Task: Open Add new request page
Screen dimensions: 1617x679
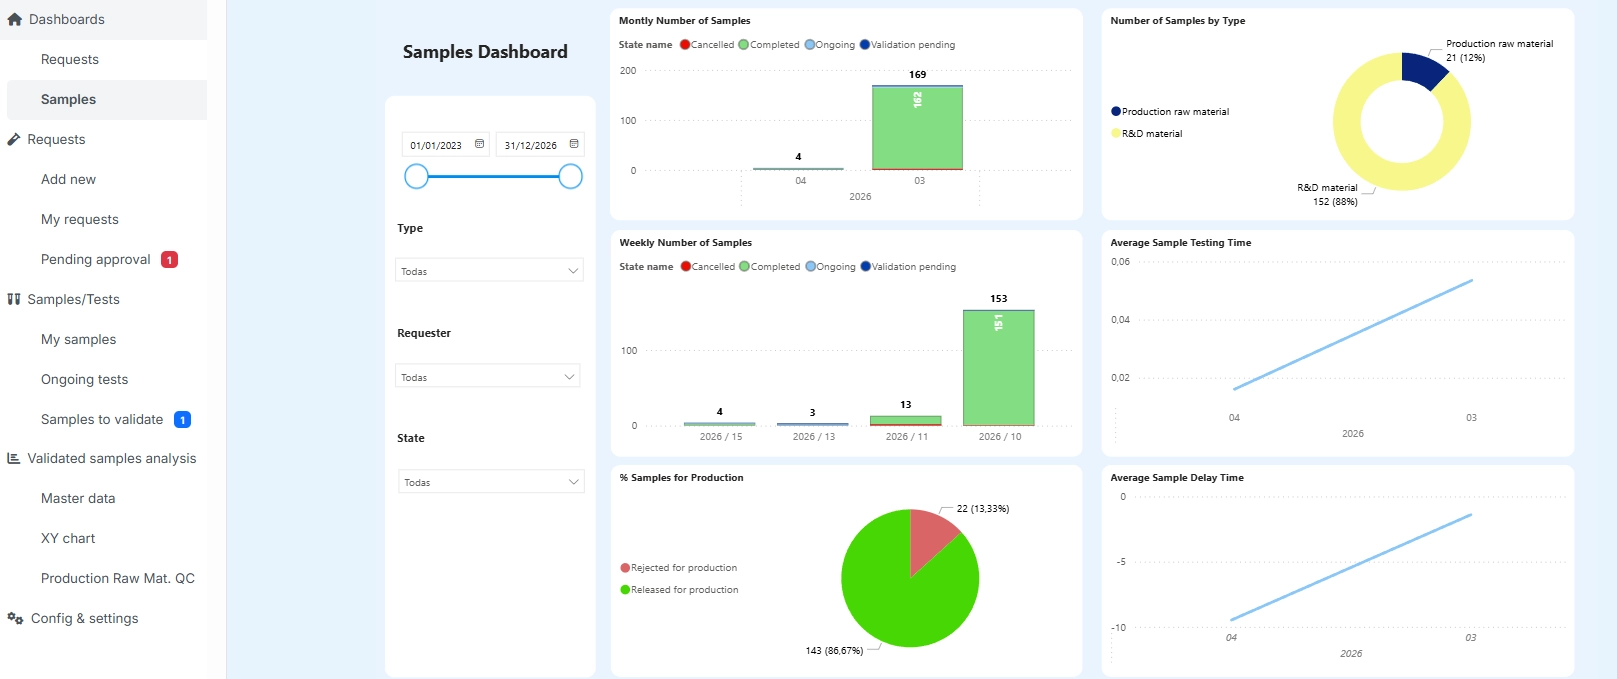Action: coord(68,179)
